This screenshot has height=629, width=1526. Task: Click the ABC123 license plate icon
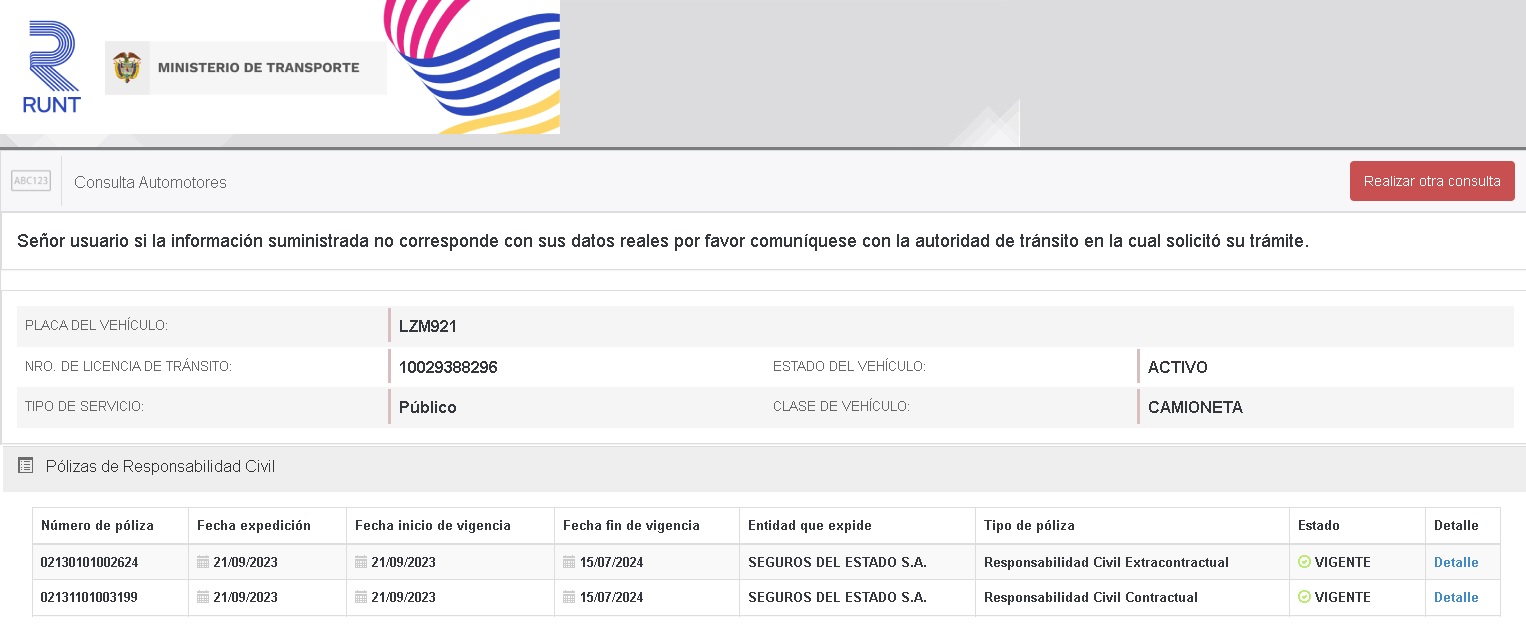(x=31, y=181)
